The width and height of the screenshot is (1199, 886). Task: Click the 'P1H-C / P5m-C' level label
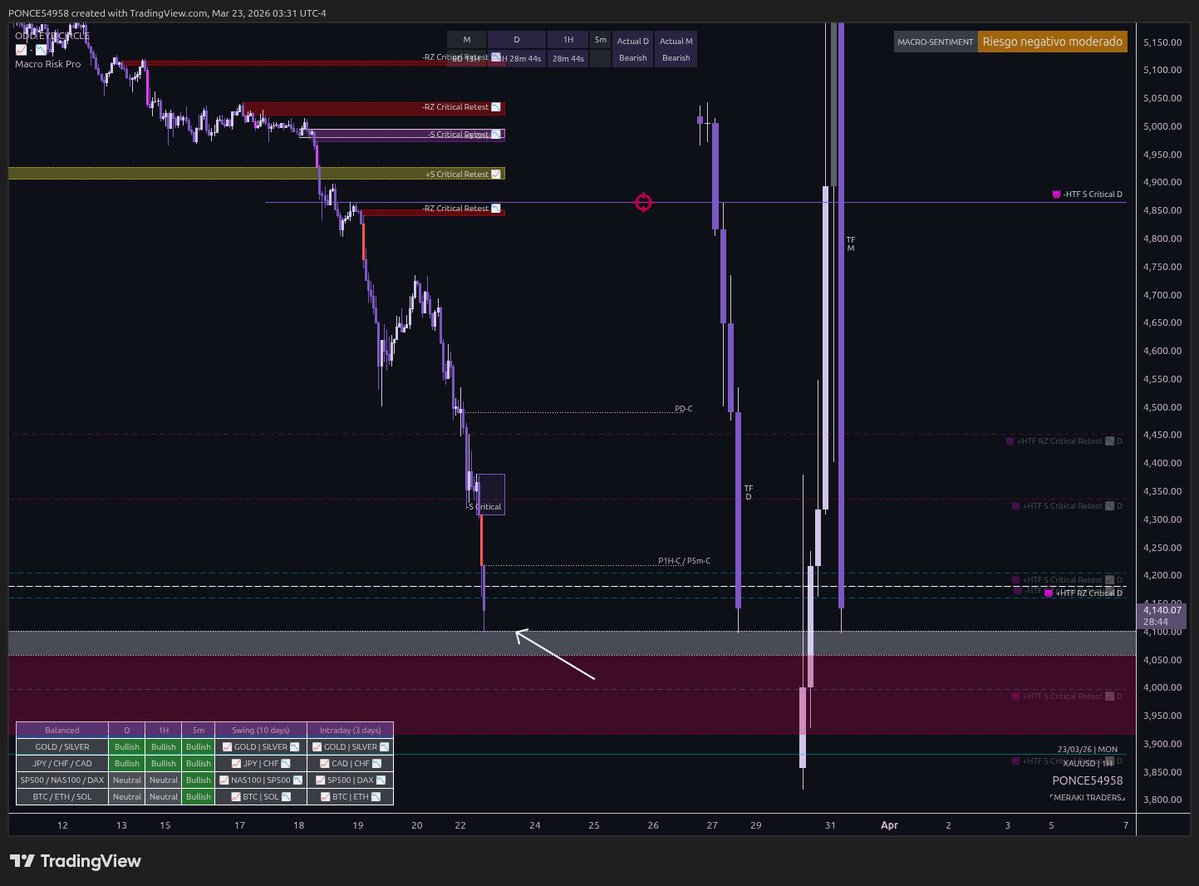(x=684, y=561)
